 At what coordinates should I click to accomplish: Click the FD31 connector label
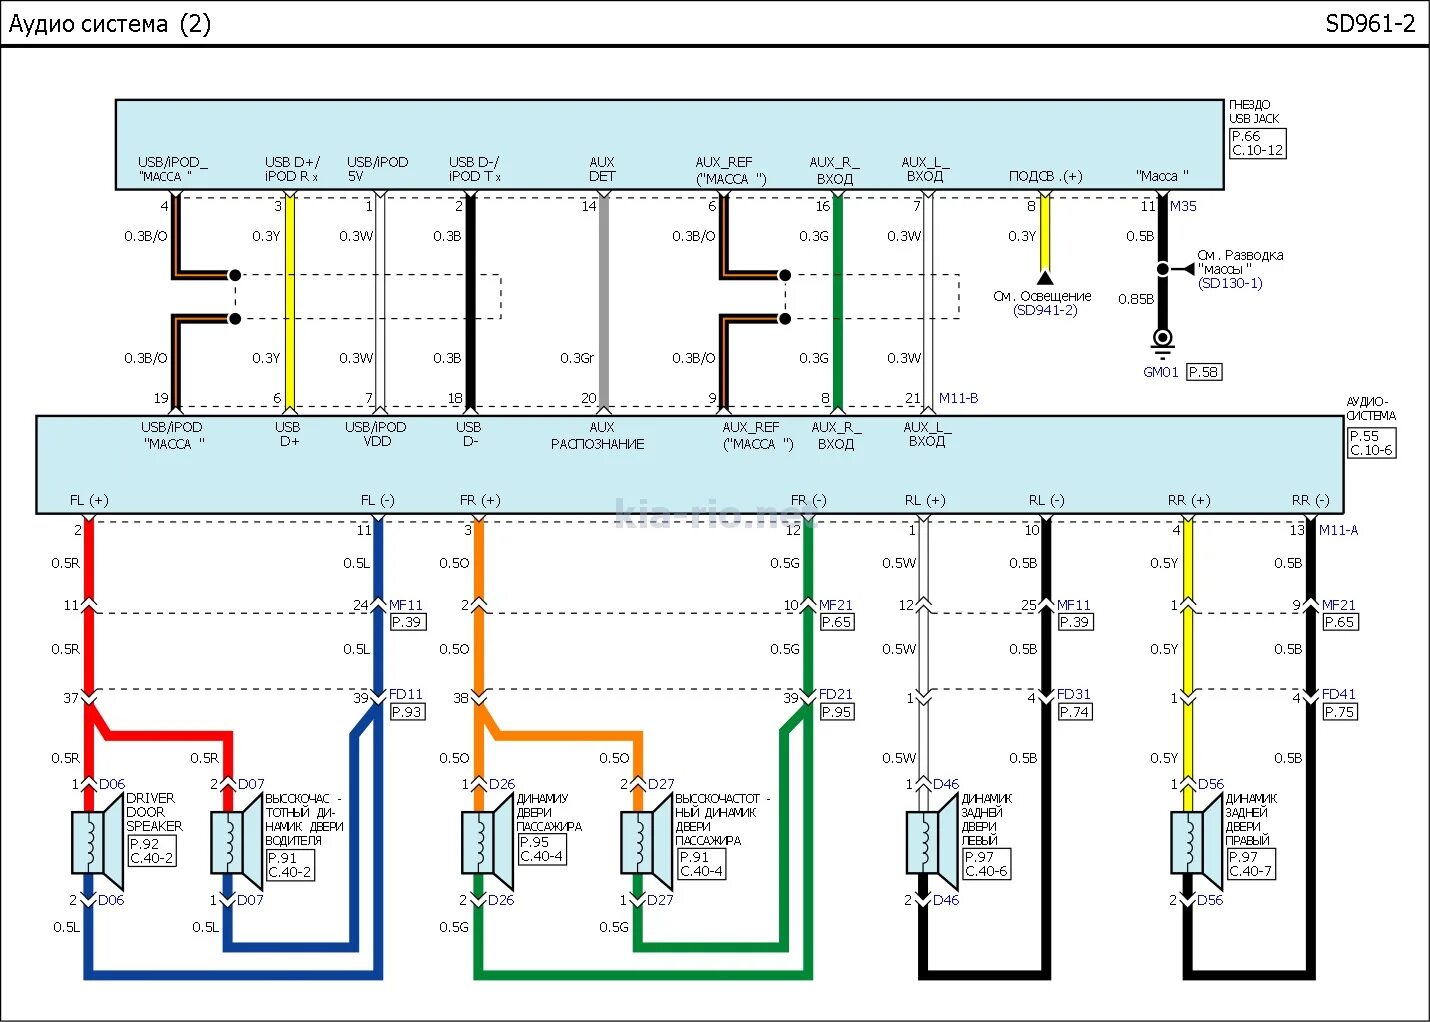click(1074, 694)
